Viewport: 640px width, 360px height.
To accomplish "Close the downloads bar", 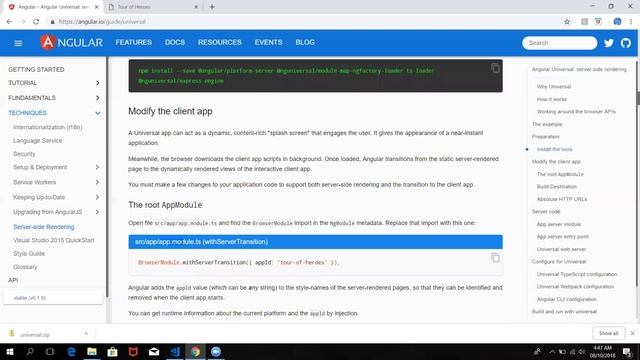I will pyautogui.click(x=632, y=333).
